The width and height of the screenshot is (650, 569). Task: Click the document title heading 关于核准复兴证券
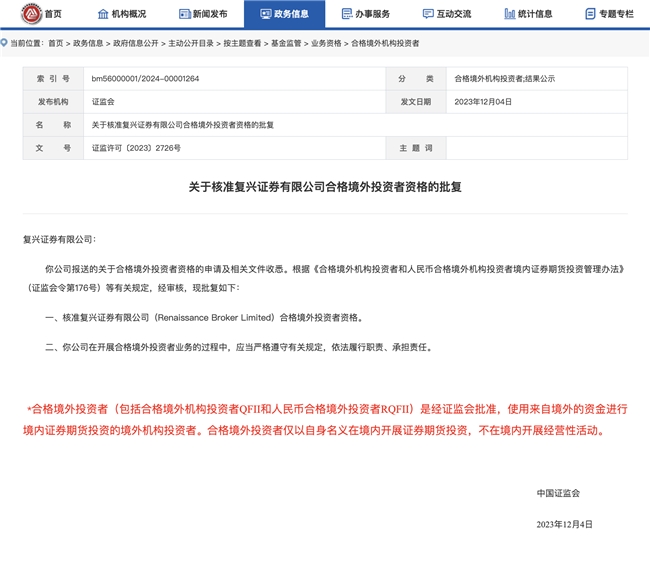324,187
